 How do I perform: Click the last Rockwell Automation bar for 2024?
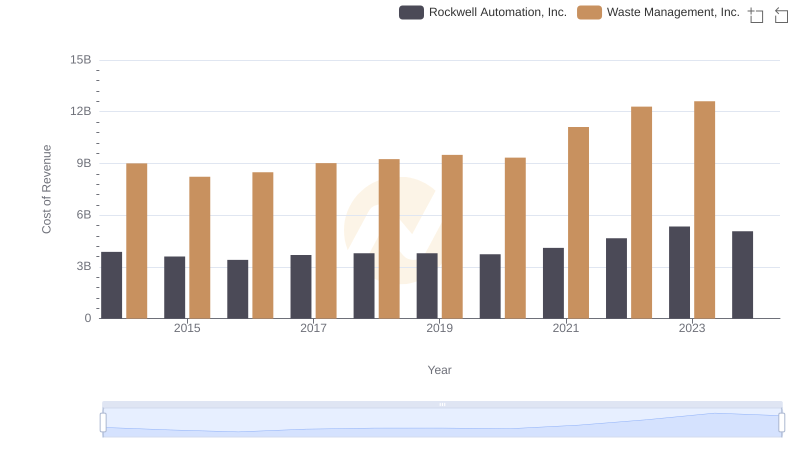[742, 274]
